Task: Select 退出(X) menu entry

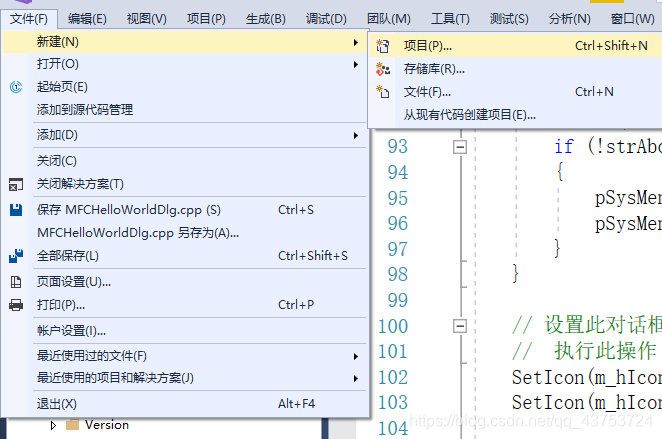Action: (185, 404)
